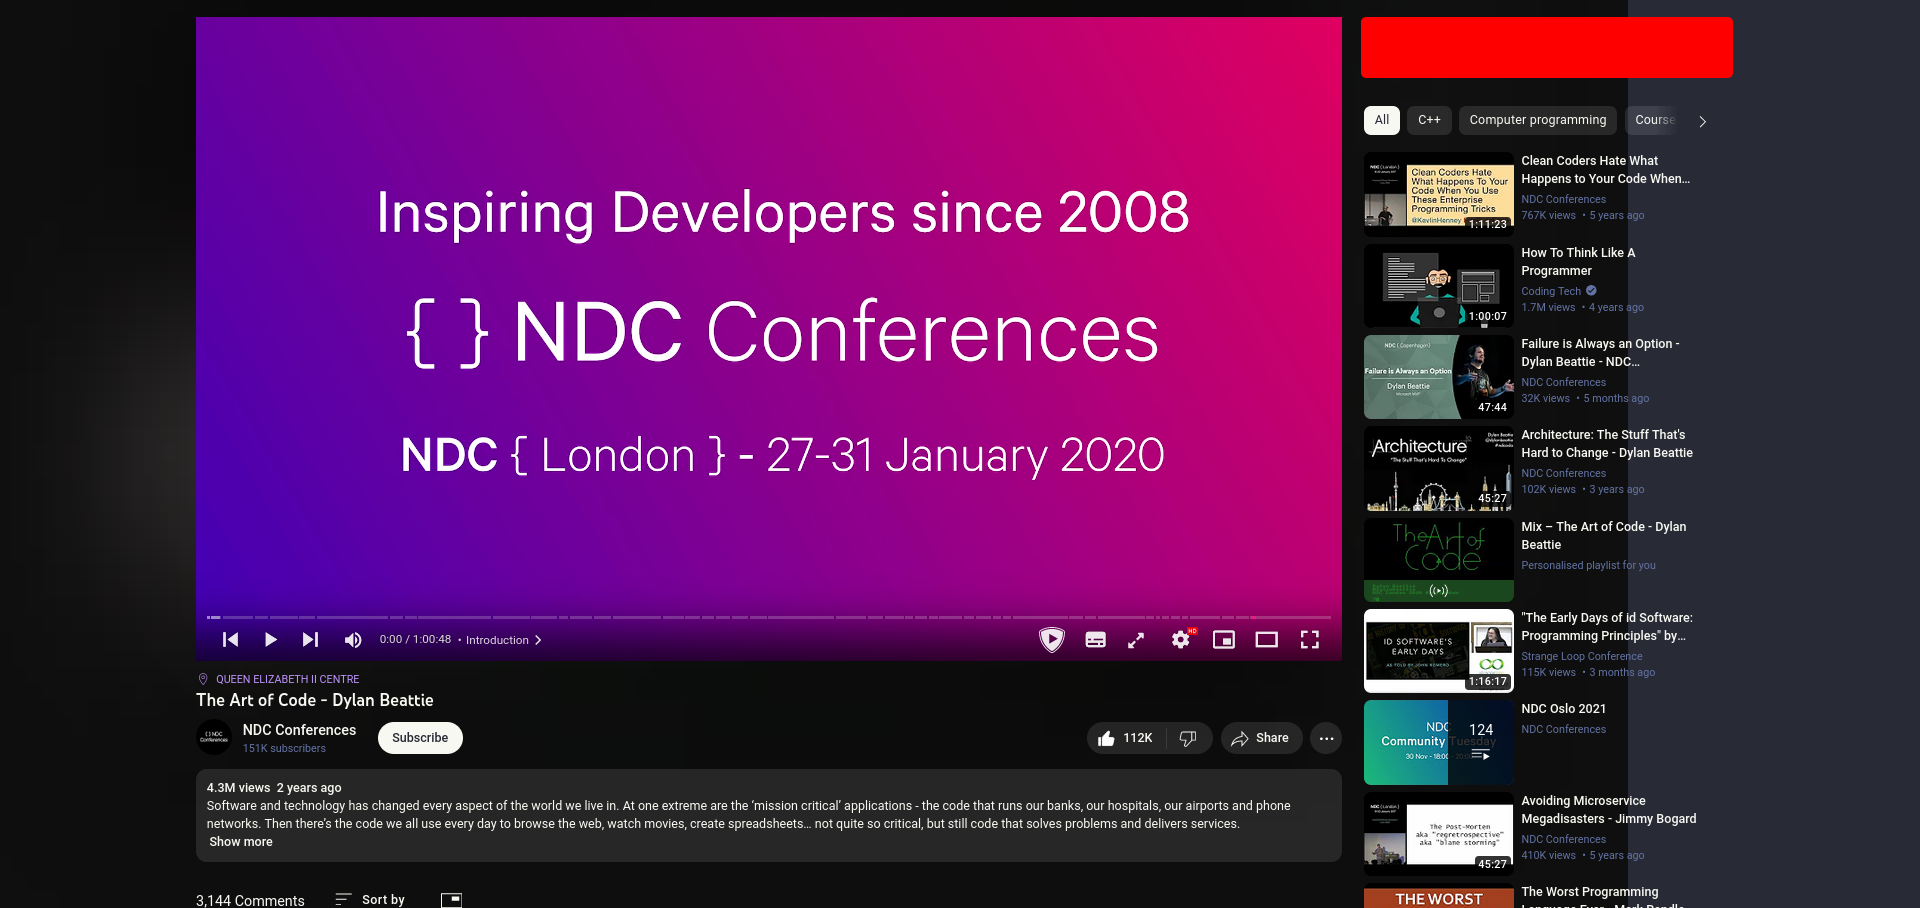This screenshot has height=908, width=1920.
Task: Like the video with 112K likes
Action: point(1125,738)
